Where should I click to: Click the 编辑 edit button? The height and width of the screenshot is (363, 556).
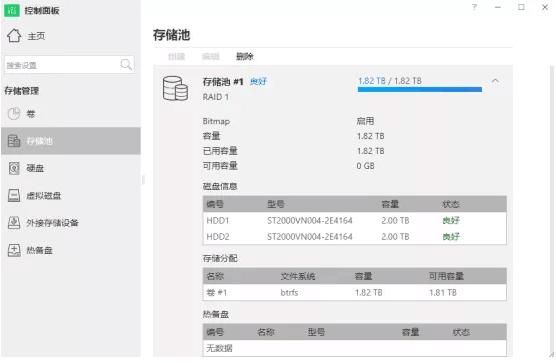pos(211,57)
